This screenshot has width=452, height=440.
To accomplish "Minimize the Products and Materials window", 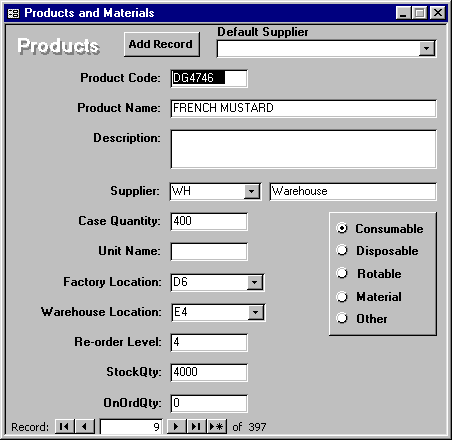I will 403,13.
